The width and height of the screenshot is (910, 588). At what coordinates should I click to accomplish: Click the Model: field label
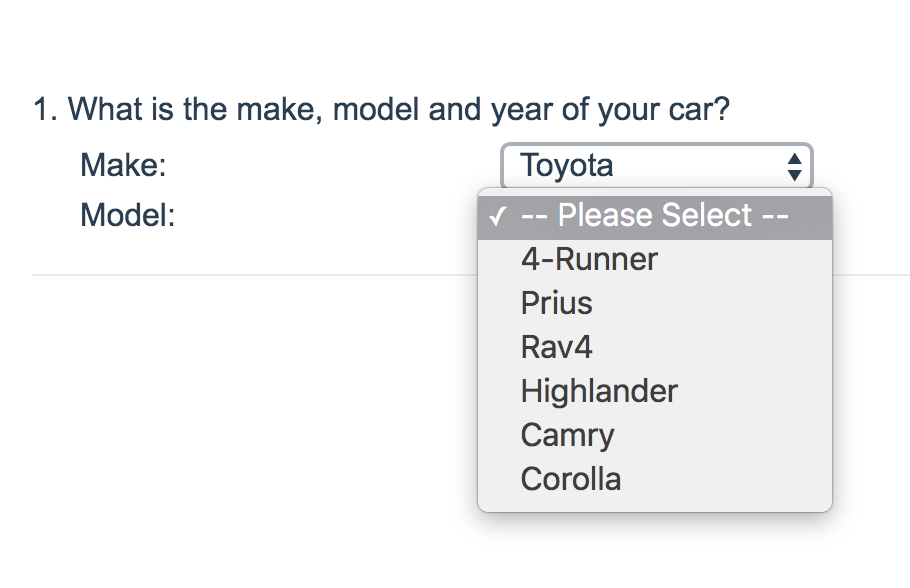click(128, 215)
